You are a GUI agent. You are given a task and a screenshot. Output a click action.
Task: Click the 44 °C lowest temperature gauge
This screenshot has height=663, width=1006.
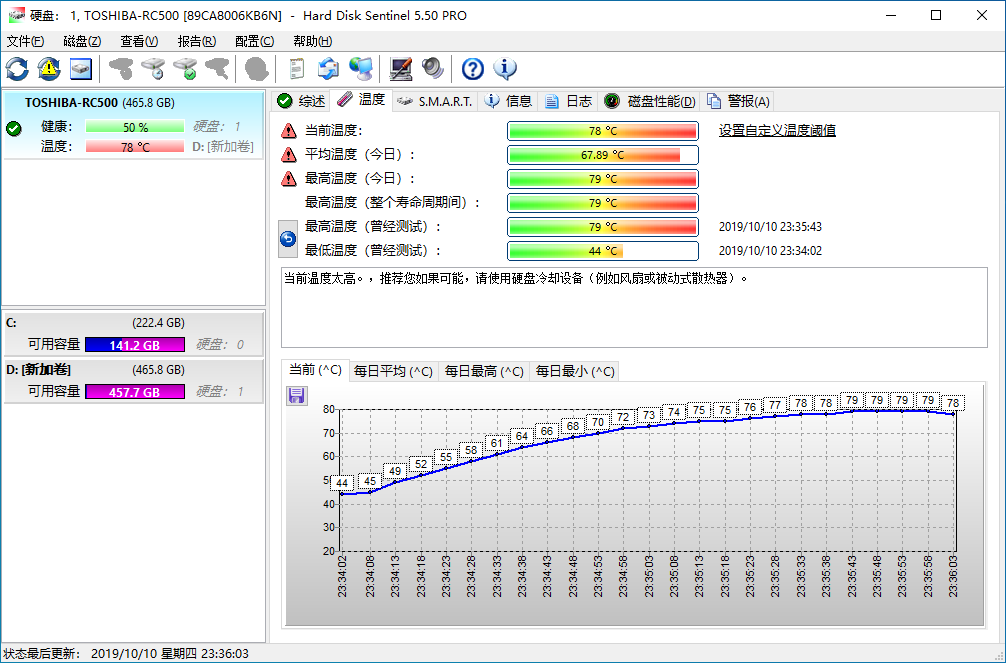point(602,250)
